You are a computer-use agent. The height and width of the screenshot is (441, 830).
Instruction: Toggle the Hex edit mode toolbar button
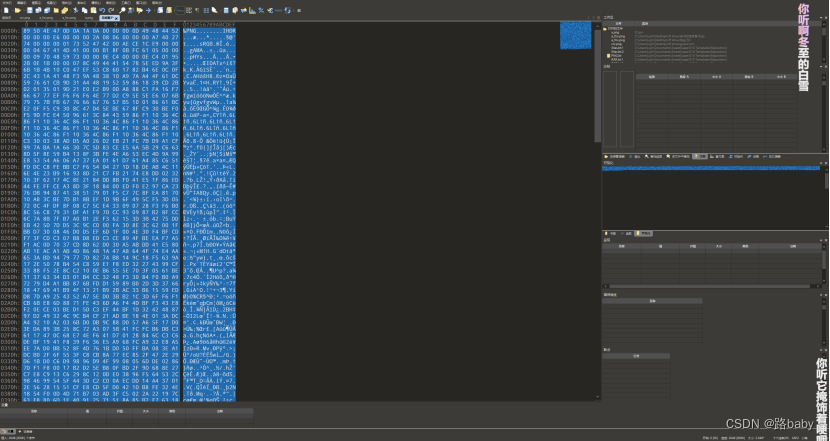coord(180,10)
